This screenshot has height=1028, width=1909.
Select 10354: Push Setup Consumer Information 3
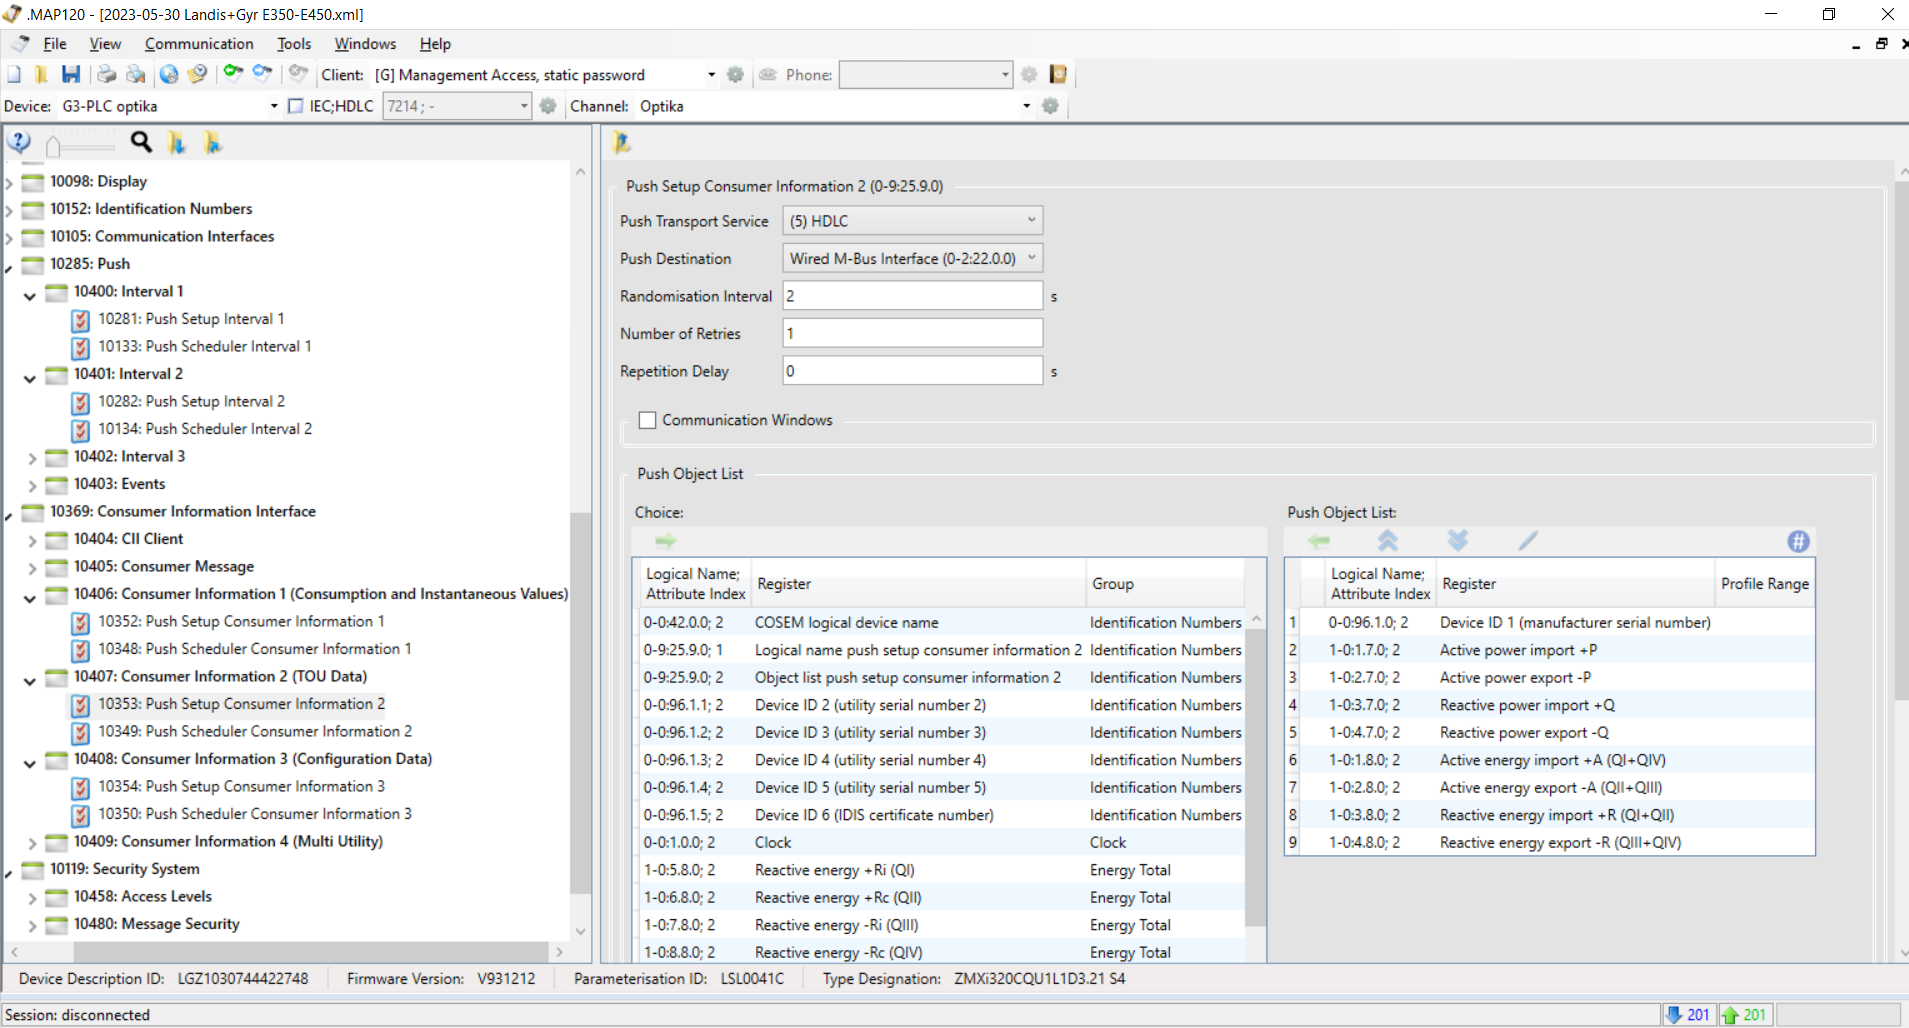[x=241, y=787]
